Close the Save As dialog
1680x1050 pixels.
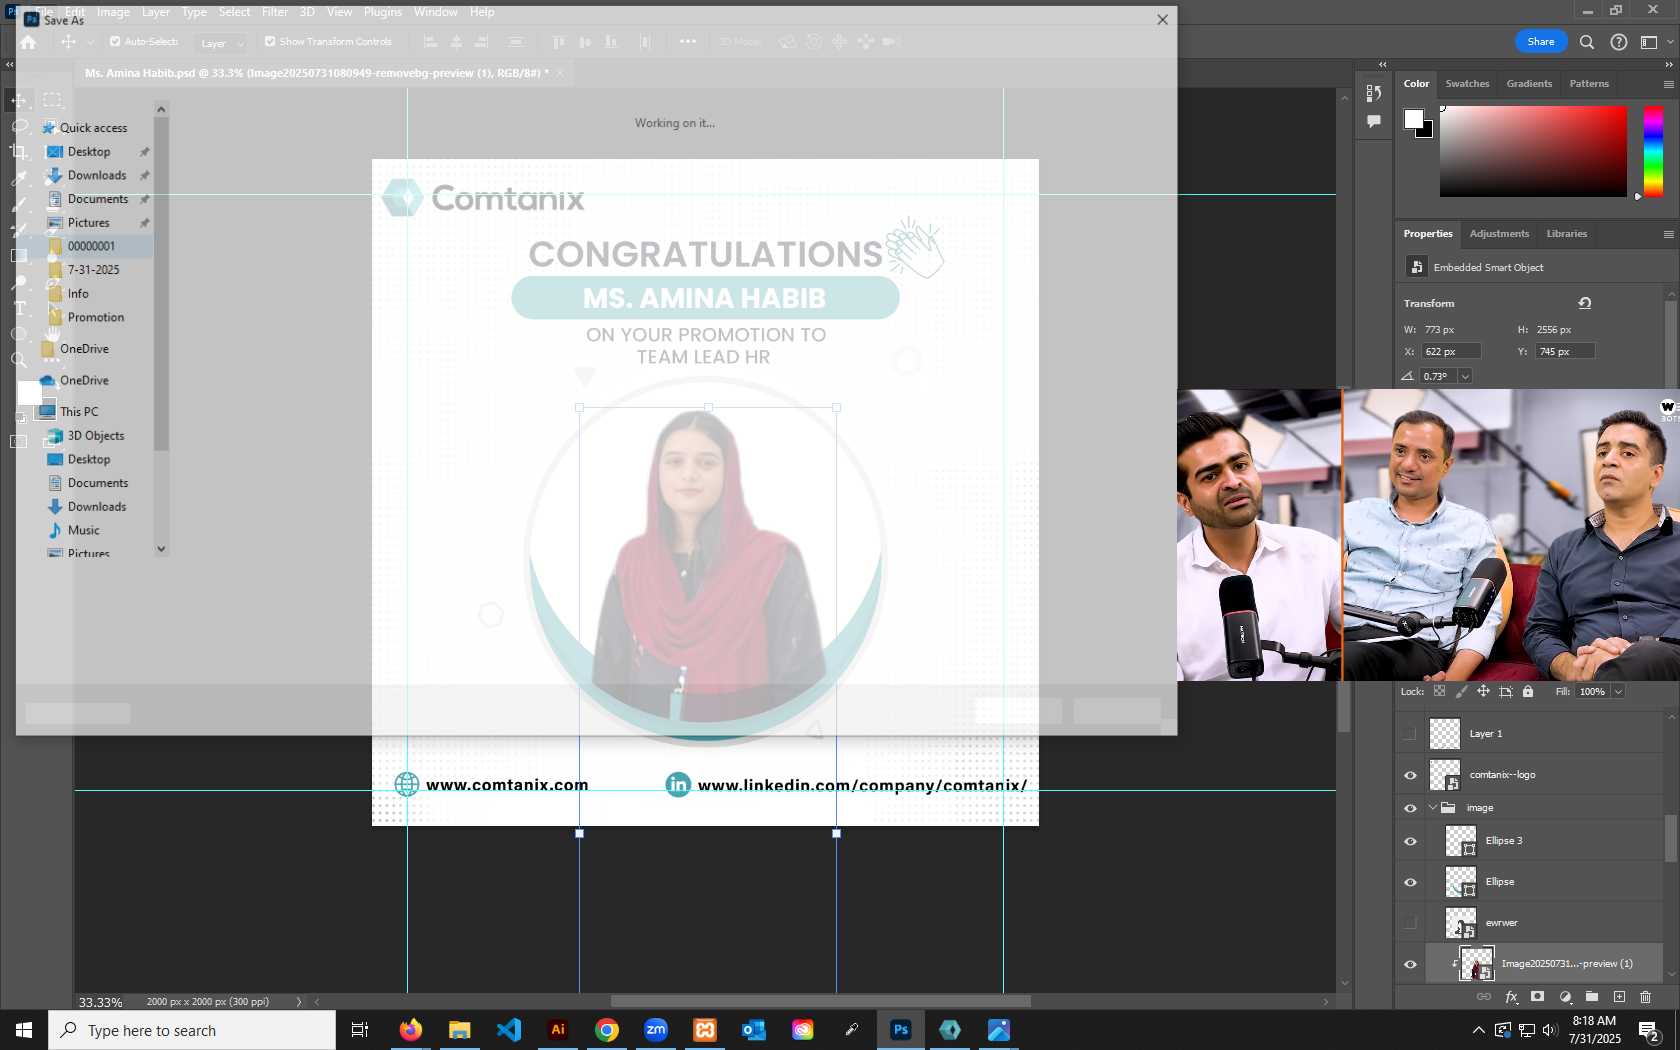(x=1162, y=19)
